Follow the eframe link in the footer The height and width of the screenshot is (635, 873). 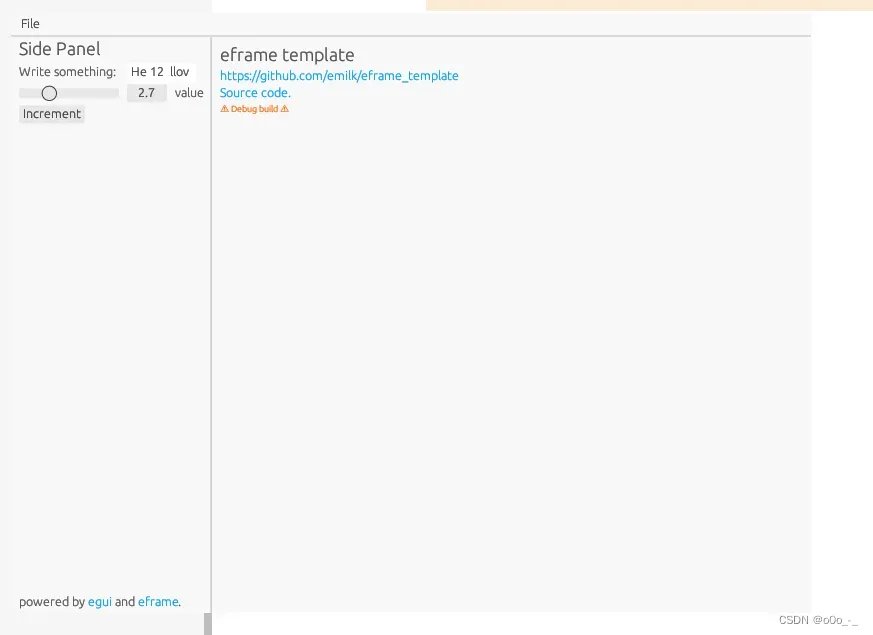pyautogui.click(x=158, y=602)
